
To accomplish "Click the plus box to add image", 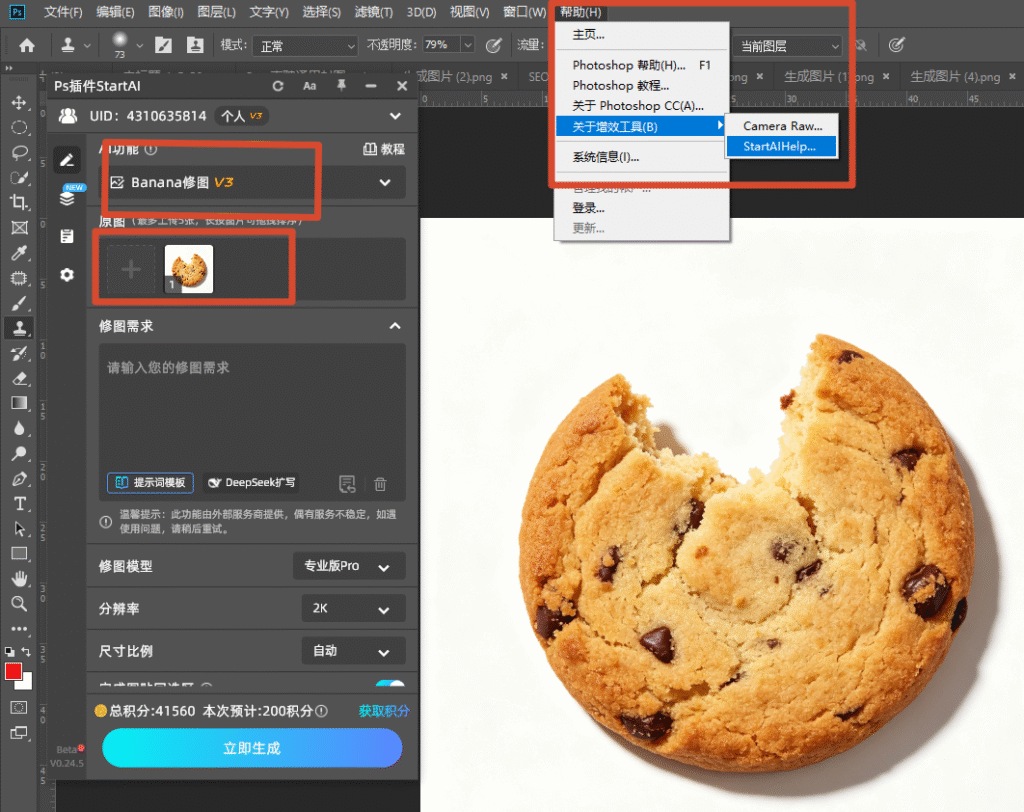I will tap(131, 268).
